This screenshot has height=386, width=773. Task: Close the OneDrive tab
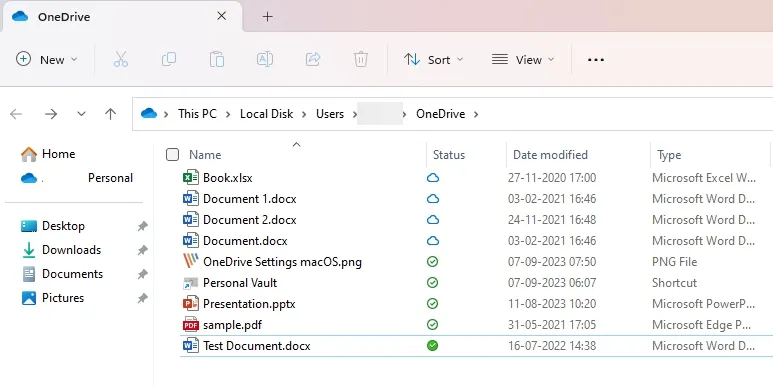(222, 16)
